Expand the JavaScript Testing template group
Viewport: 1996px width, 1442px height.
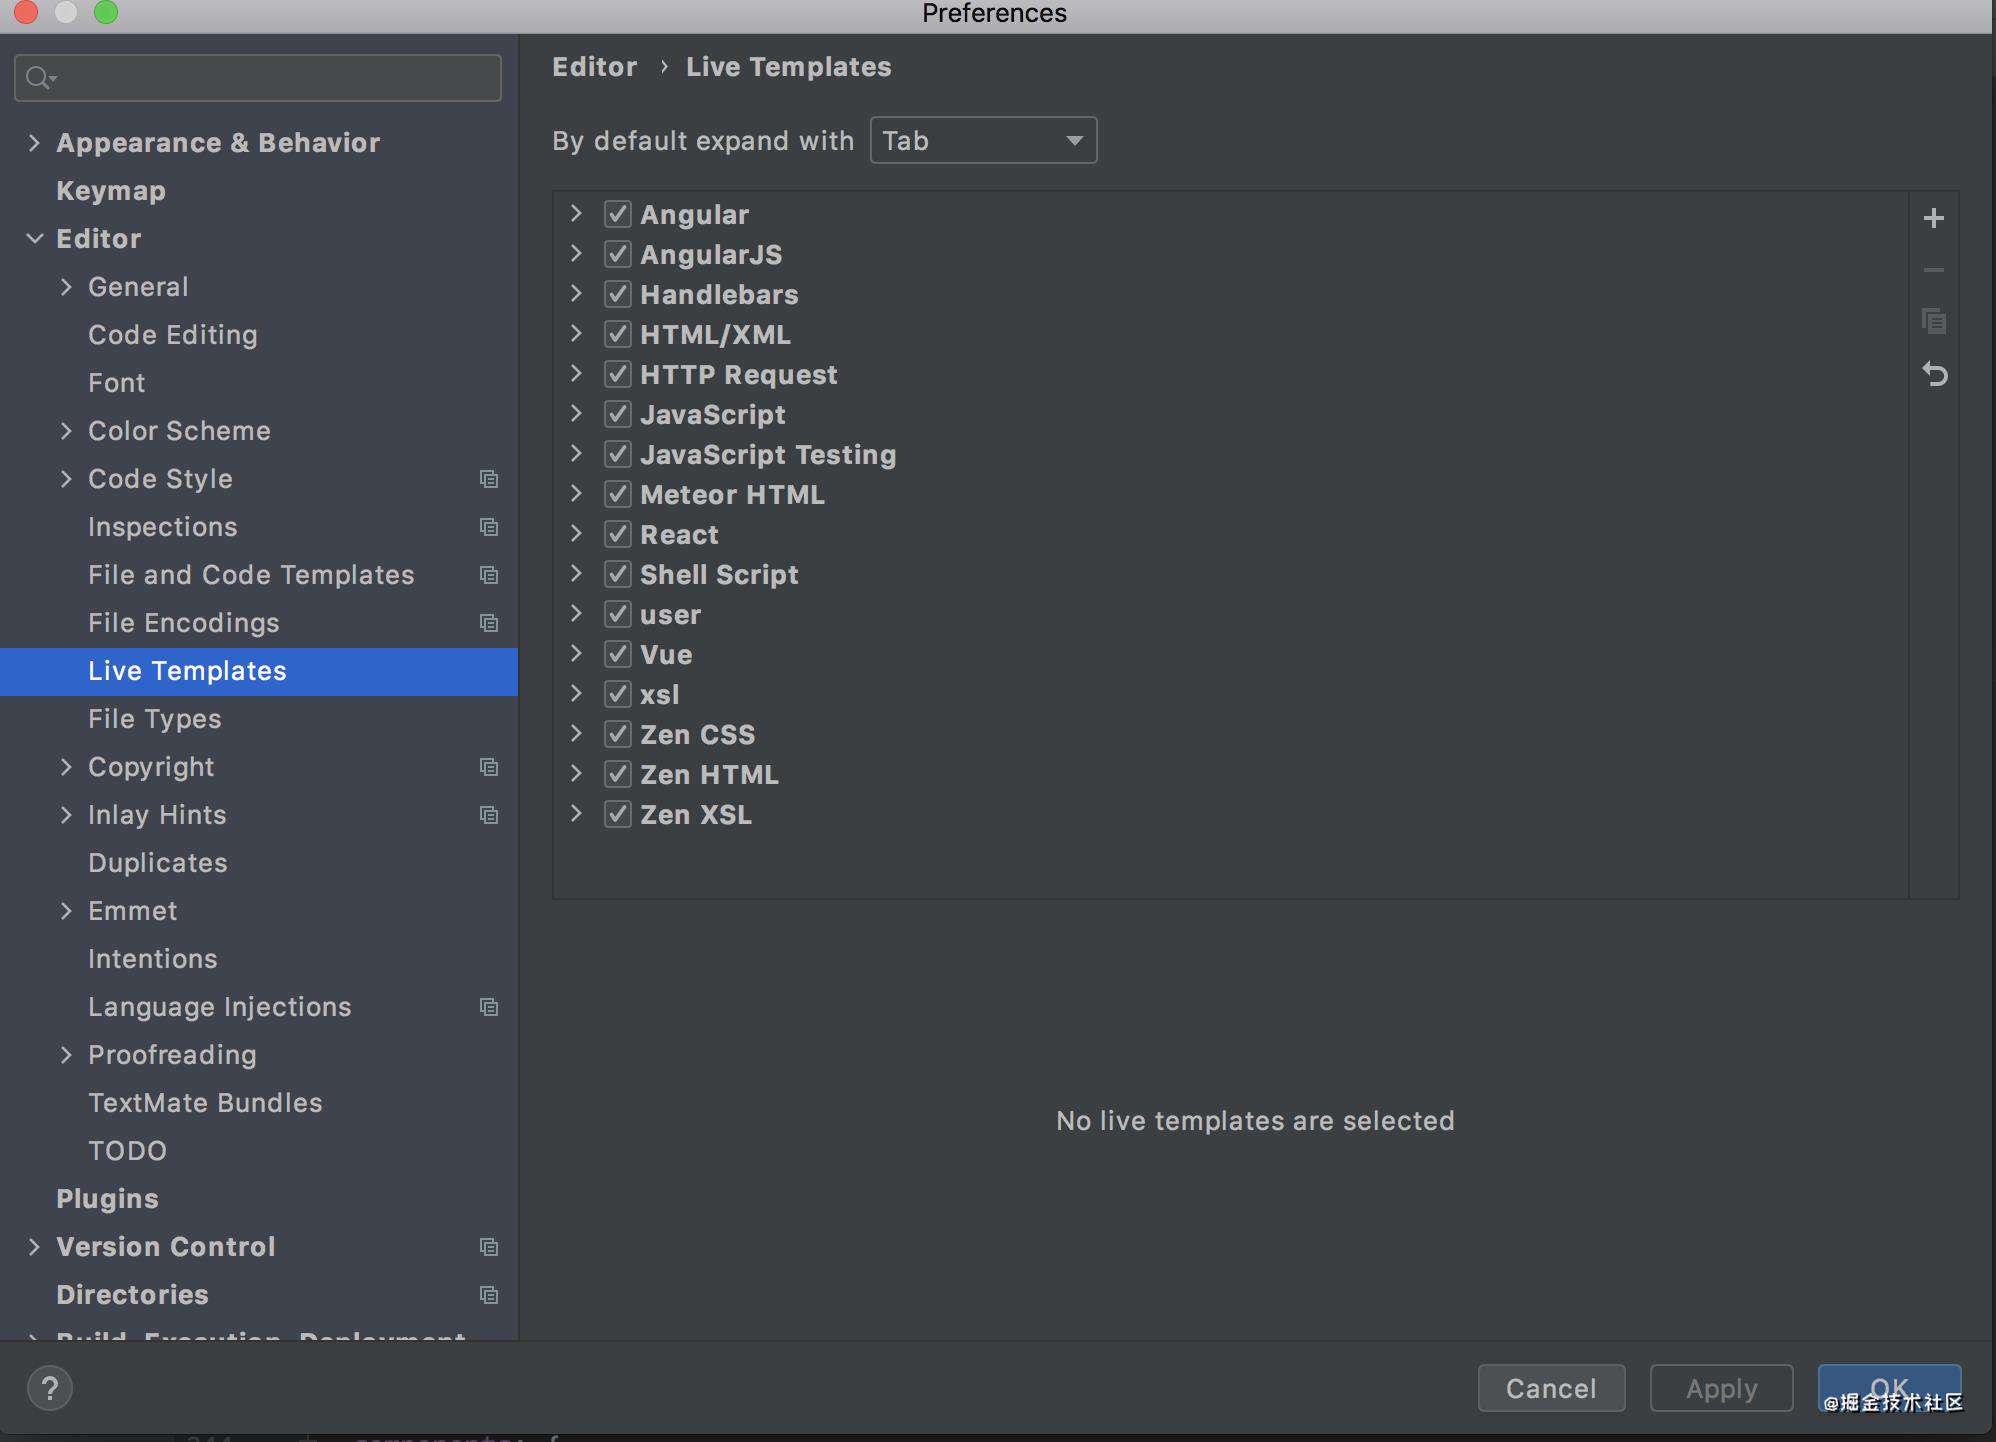[576, 454]
